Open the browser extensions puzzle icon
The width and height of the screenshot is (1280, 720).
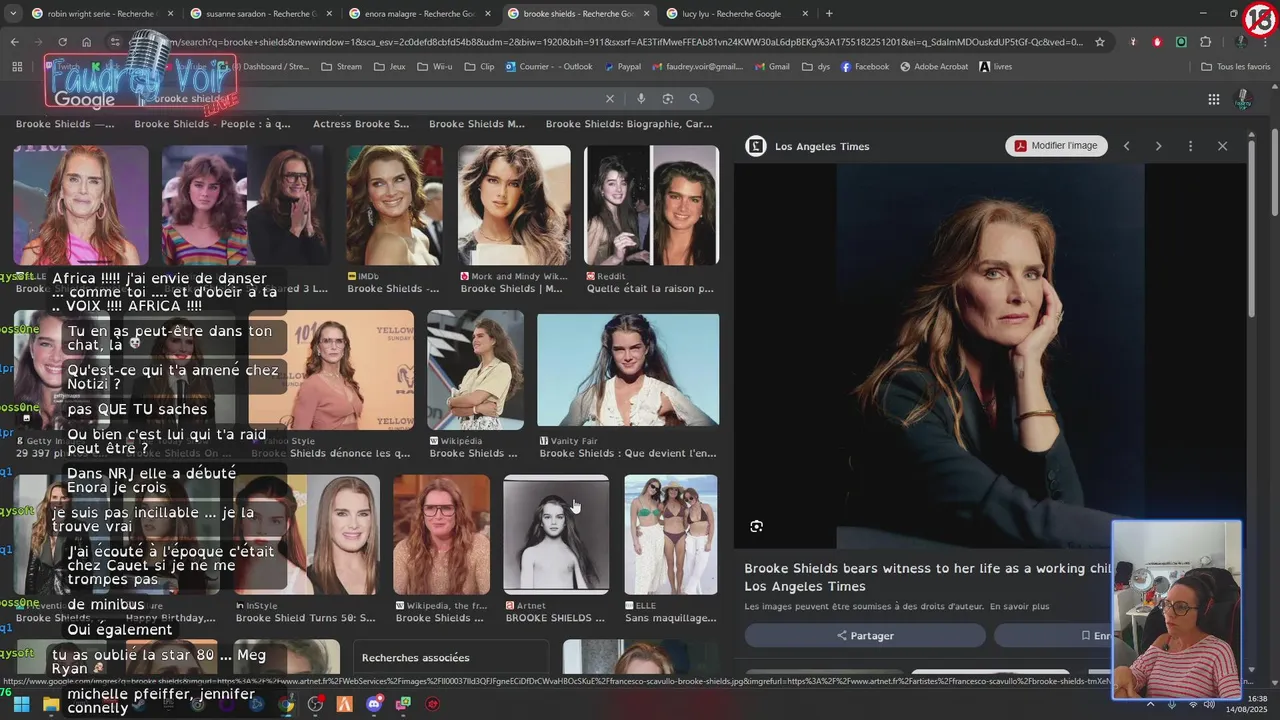point(1205,42)
